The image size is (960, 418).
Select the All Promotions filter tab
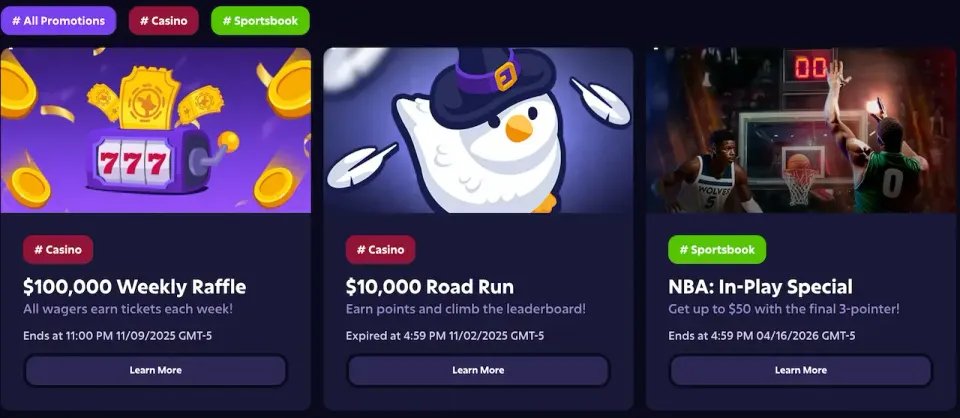coord(58,21)
